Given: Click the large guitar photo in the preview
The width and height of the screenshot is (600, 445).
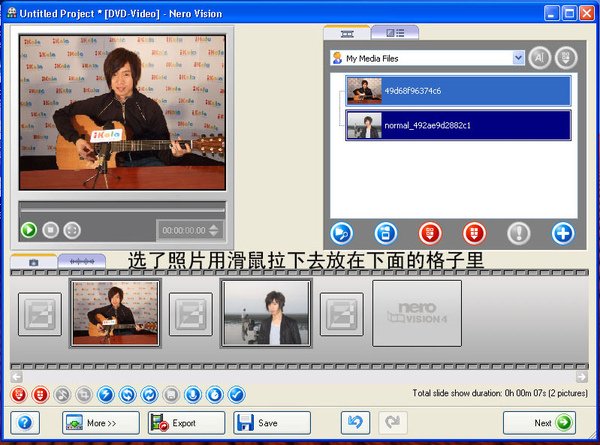Looking at the screenshot, I should point(122,112).
